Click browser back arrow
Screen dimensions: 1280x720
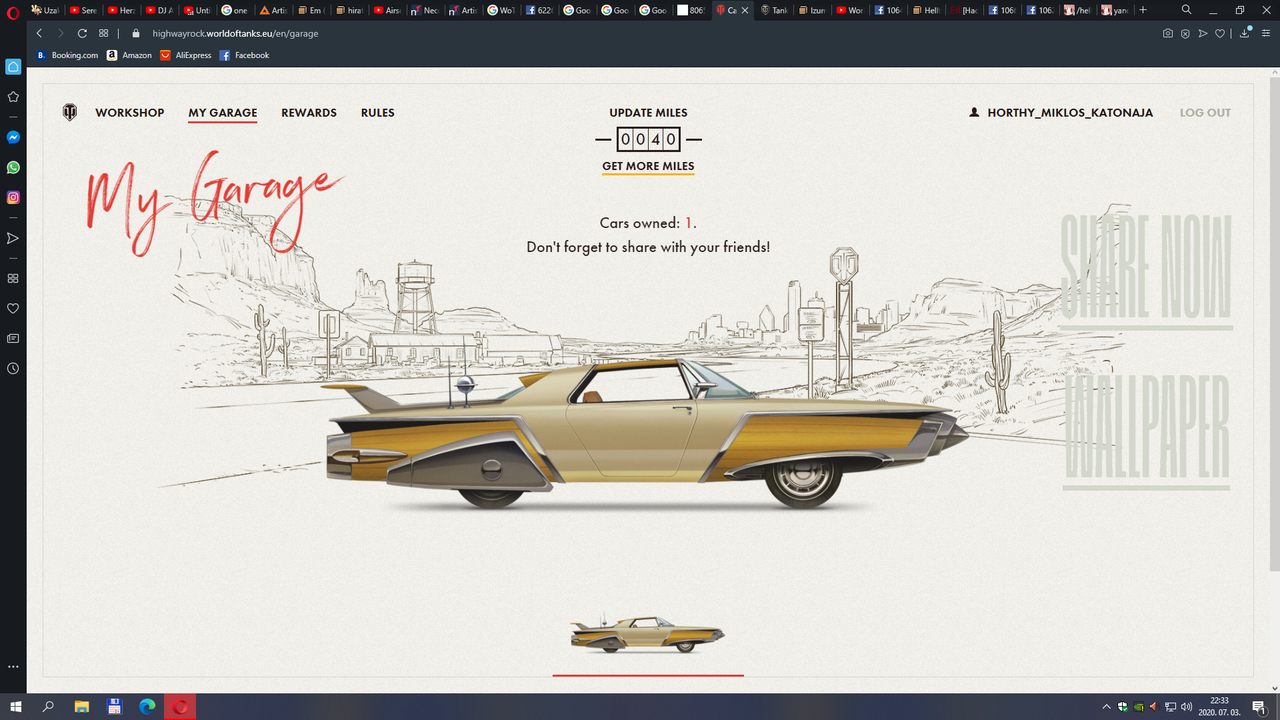click(x=39, y=33)
